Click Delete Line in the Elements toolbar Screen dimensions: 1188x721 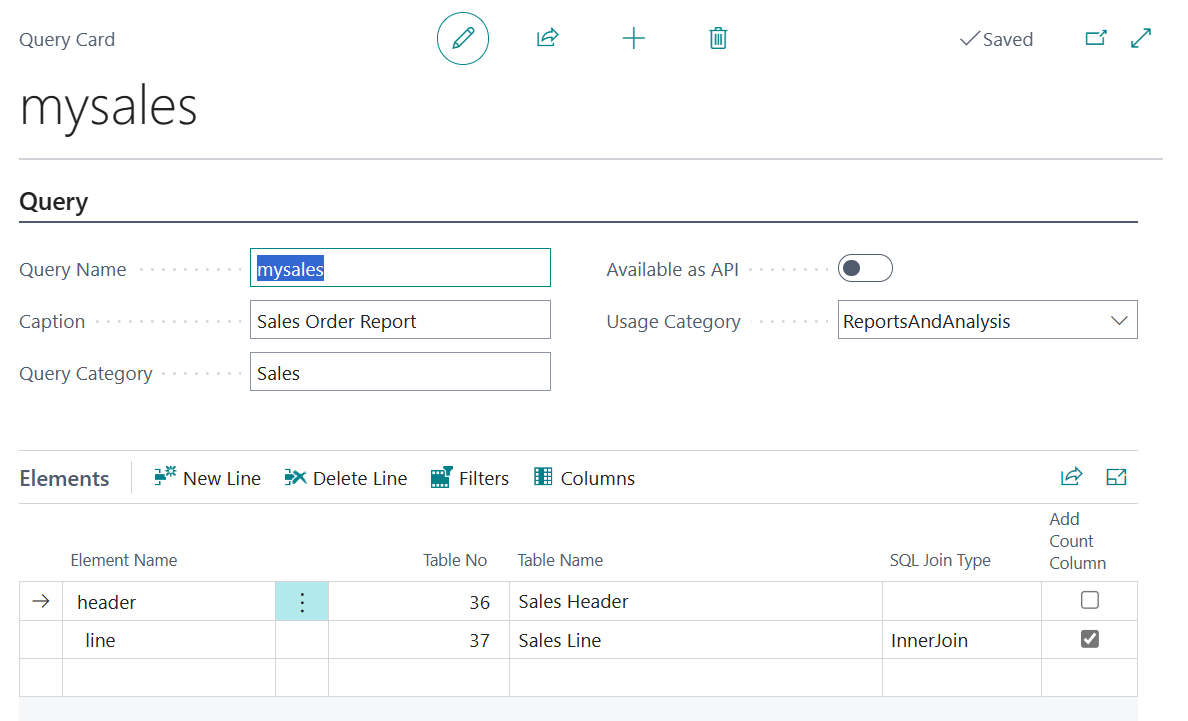tap(345, 477)
